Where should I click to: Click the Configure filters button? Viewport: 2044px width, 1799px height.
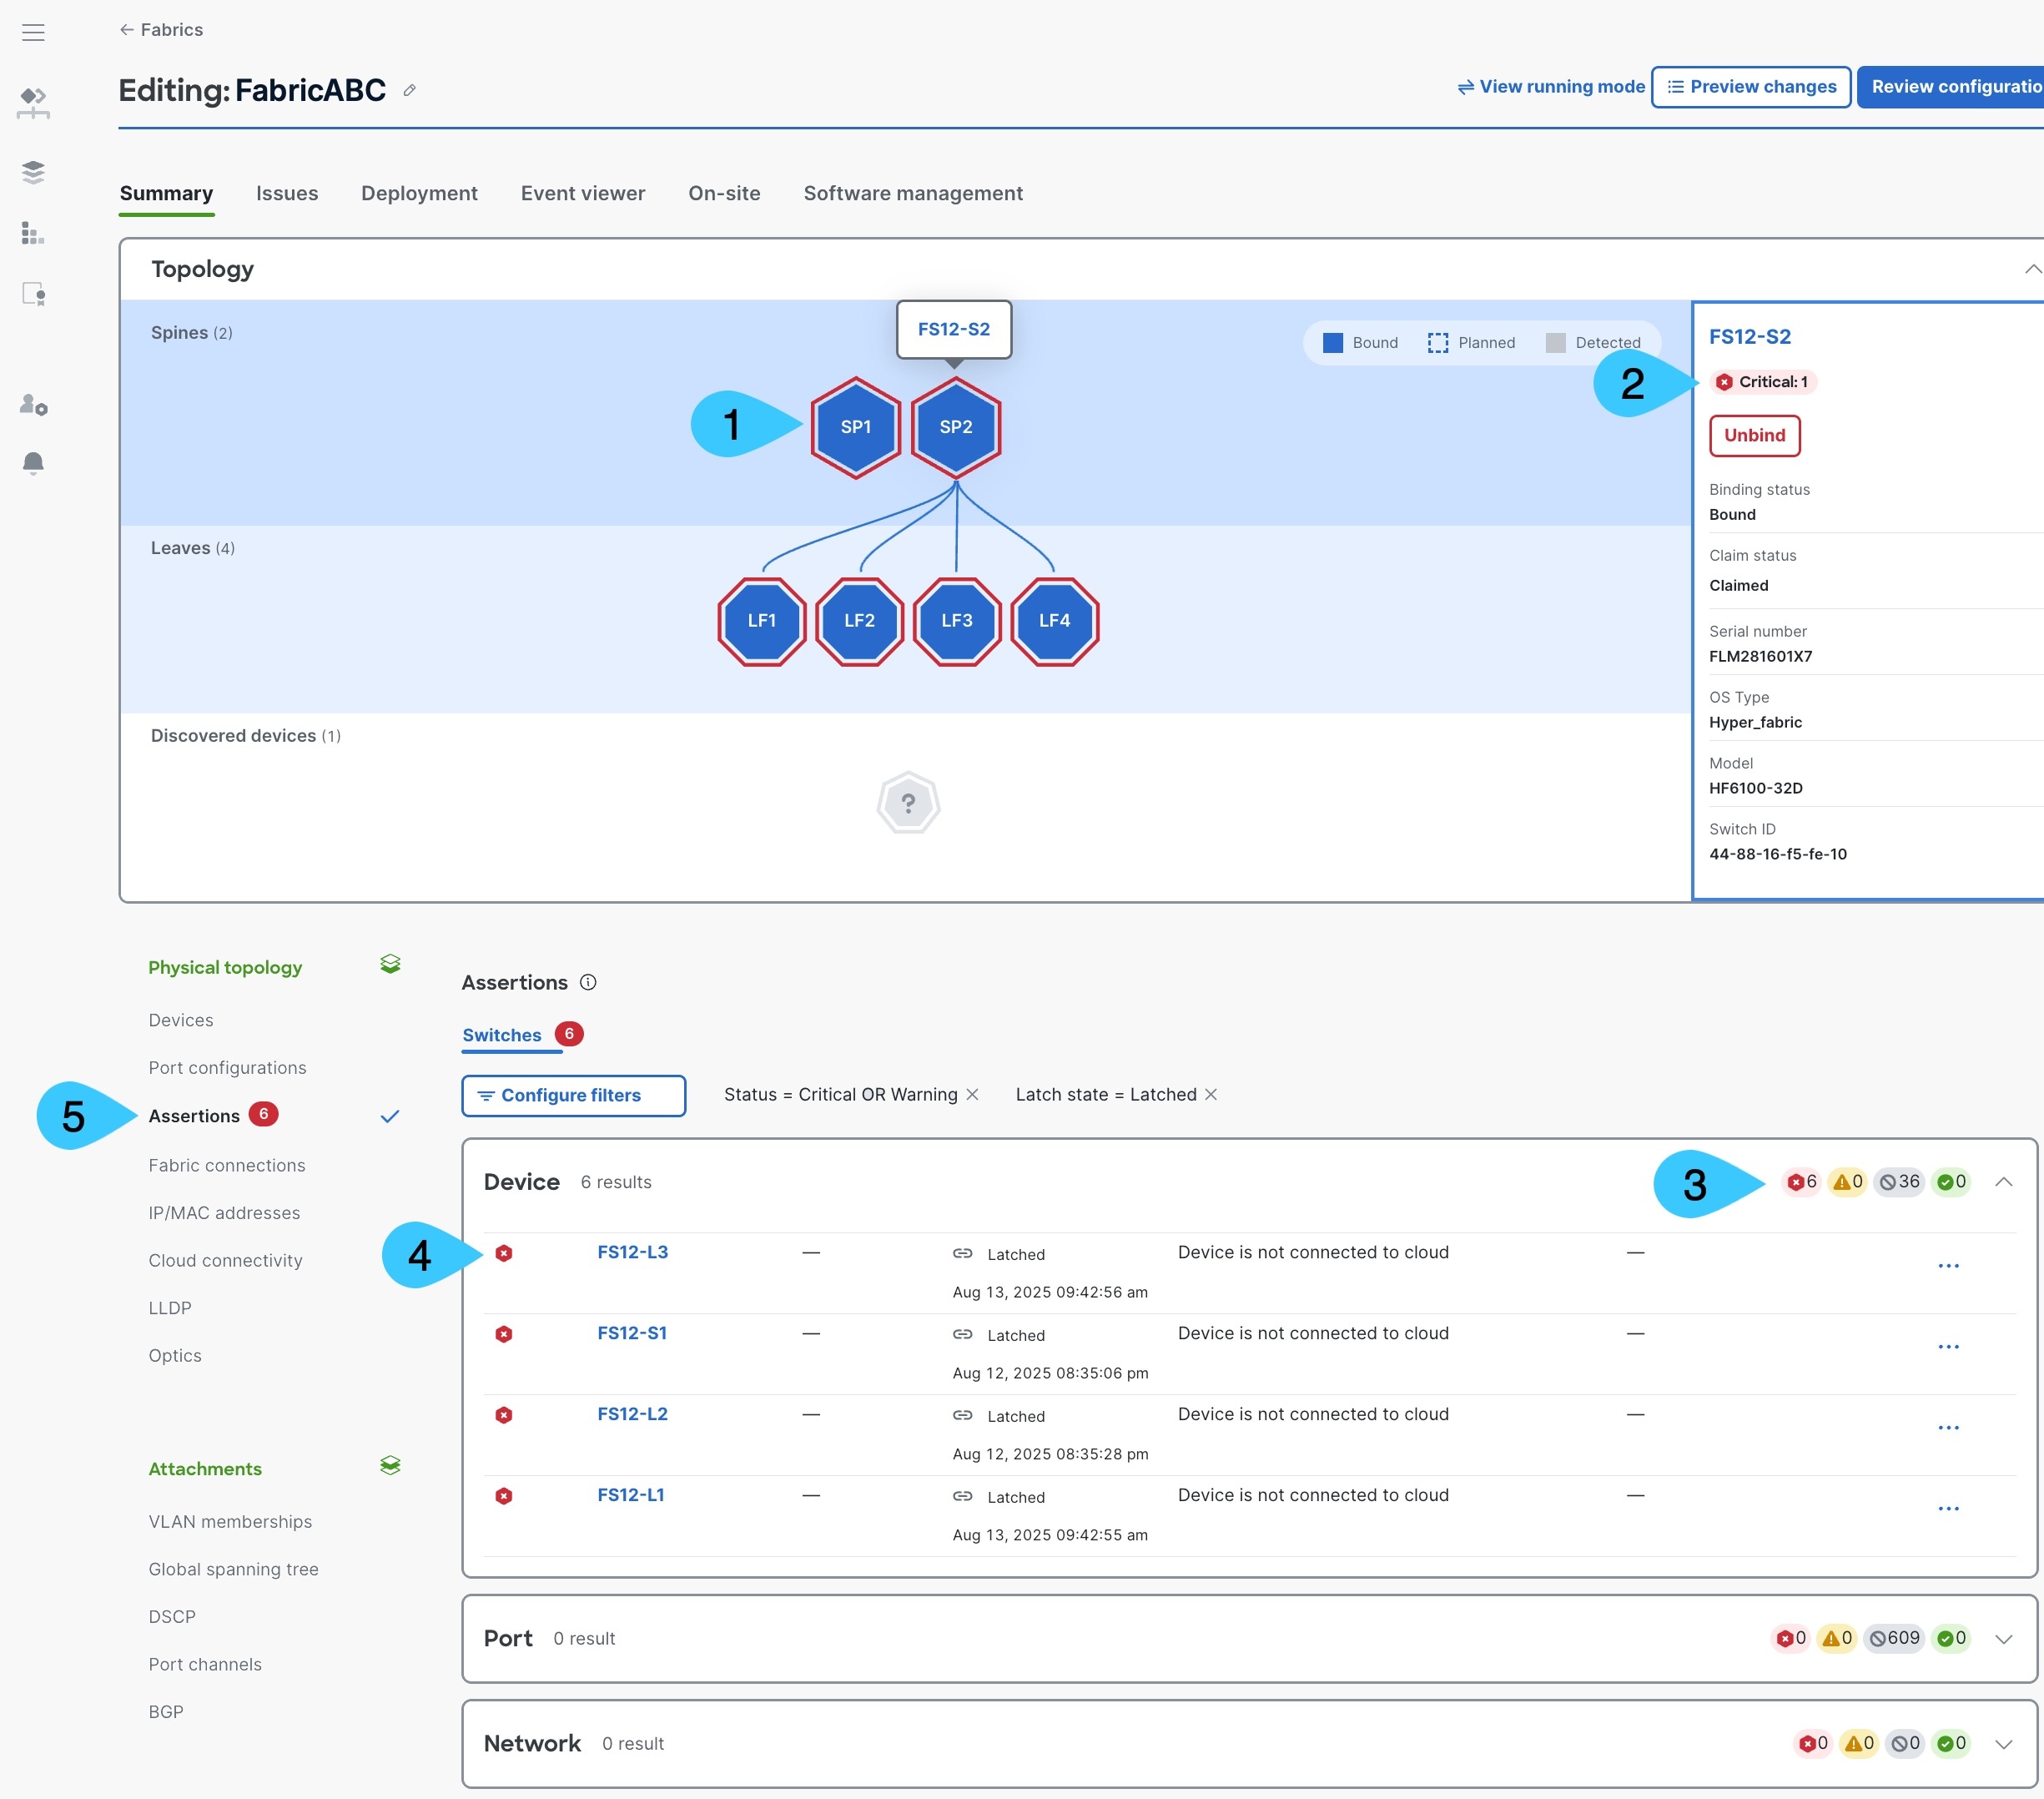point(573,1095)
